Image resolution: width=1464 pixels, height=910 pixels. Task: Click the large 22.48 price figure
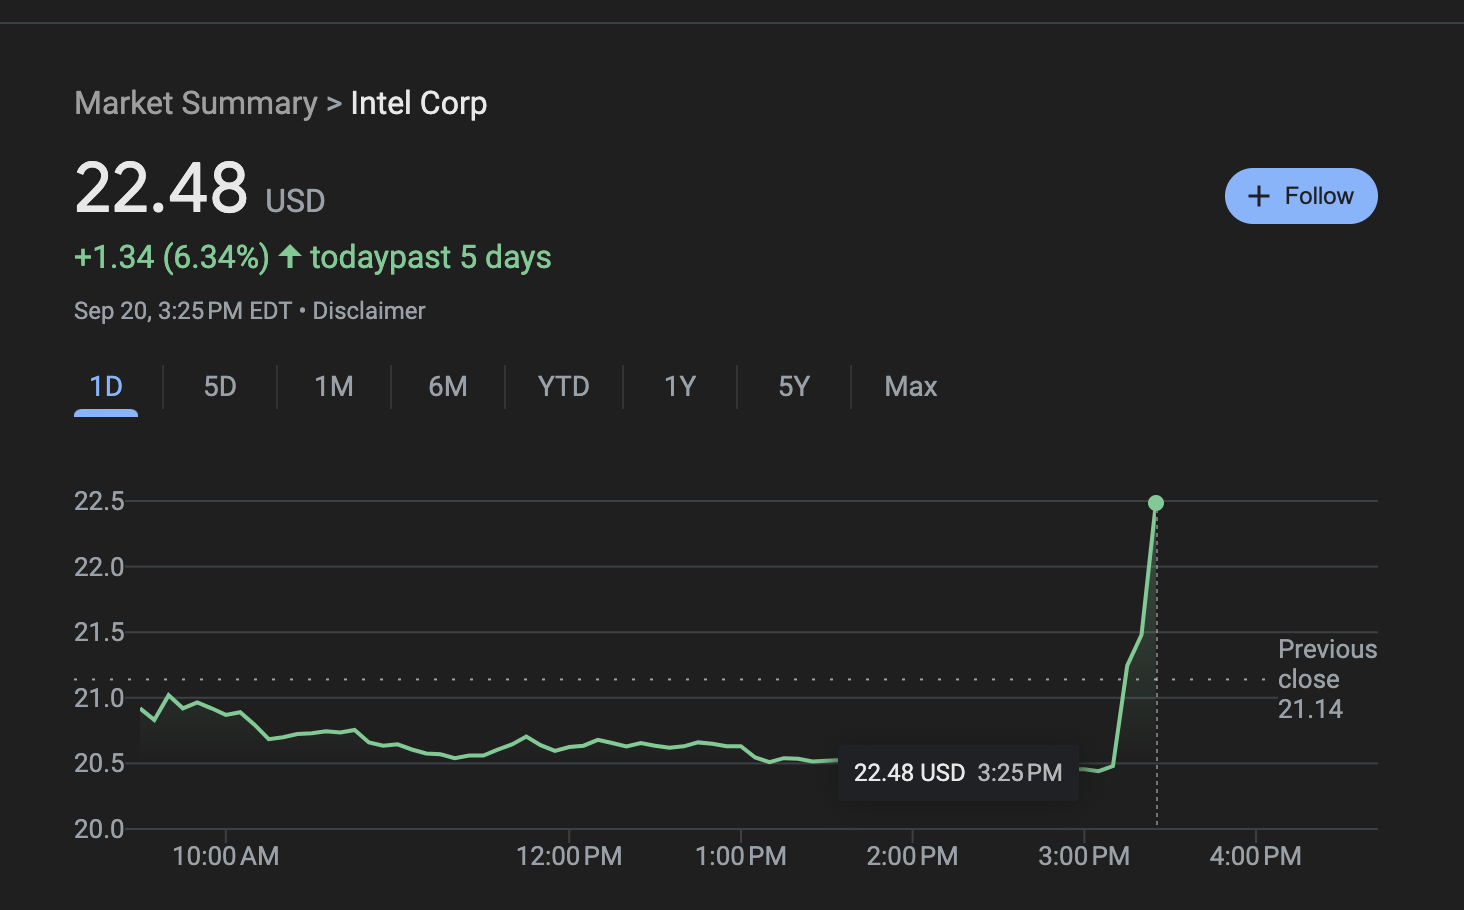pyautogui.click(x=161, y=188)
